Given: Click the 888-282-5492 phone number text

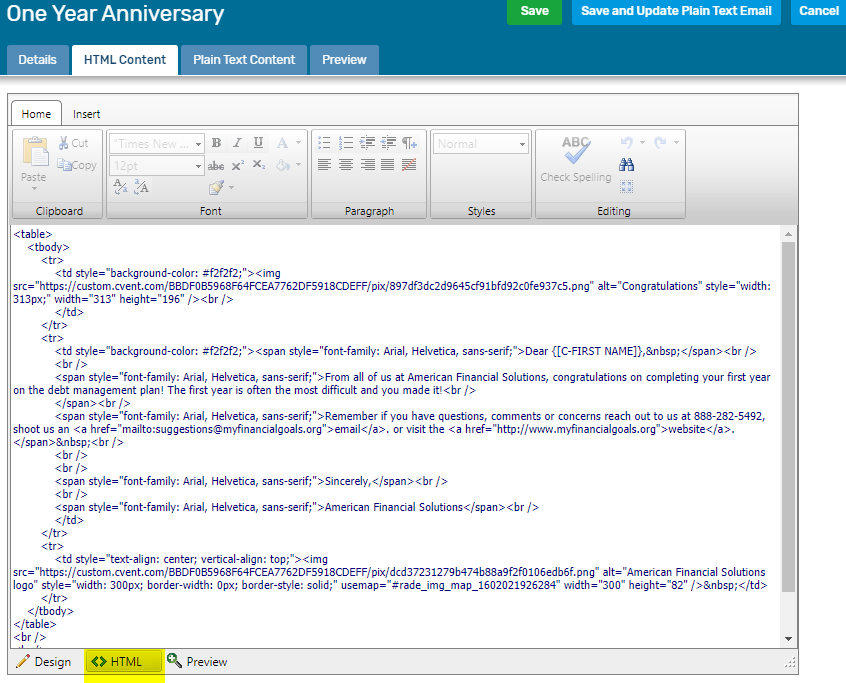Looking at the screenshot, I should click(729, 416).
